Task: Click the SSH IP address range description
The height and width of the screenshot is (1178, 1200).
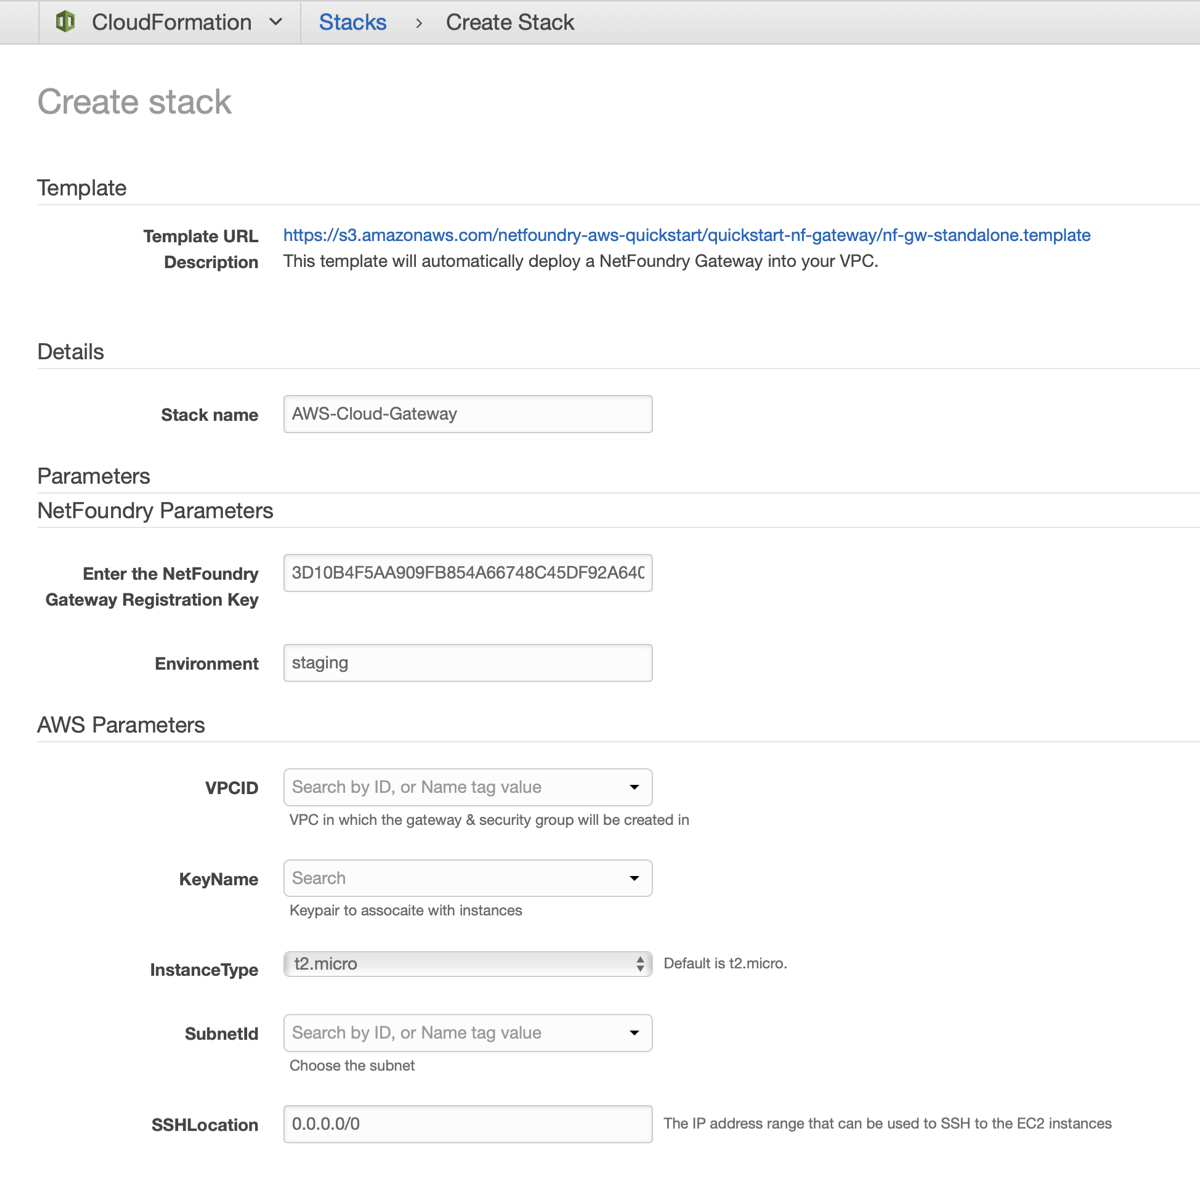Action: [x=888, y=1124]
